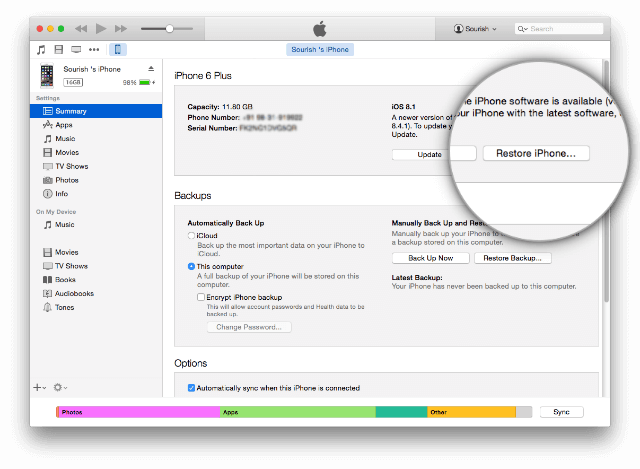Open the Music library icon in toolbar
640x469 pixels.
(41, 50)
